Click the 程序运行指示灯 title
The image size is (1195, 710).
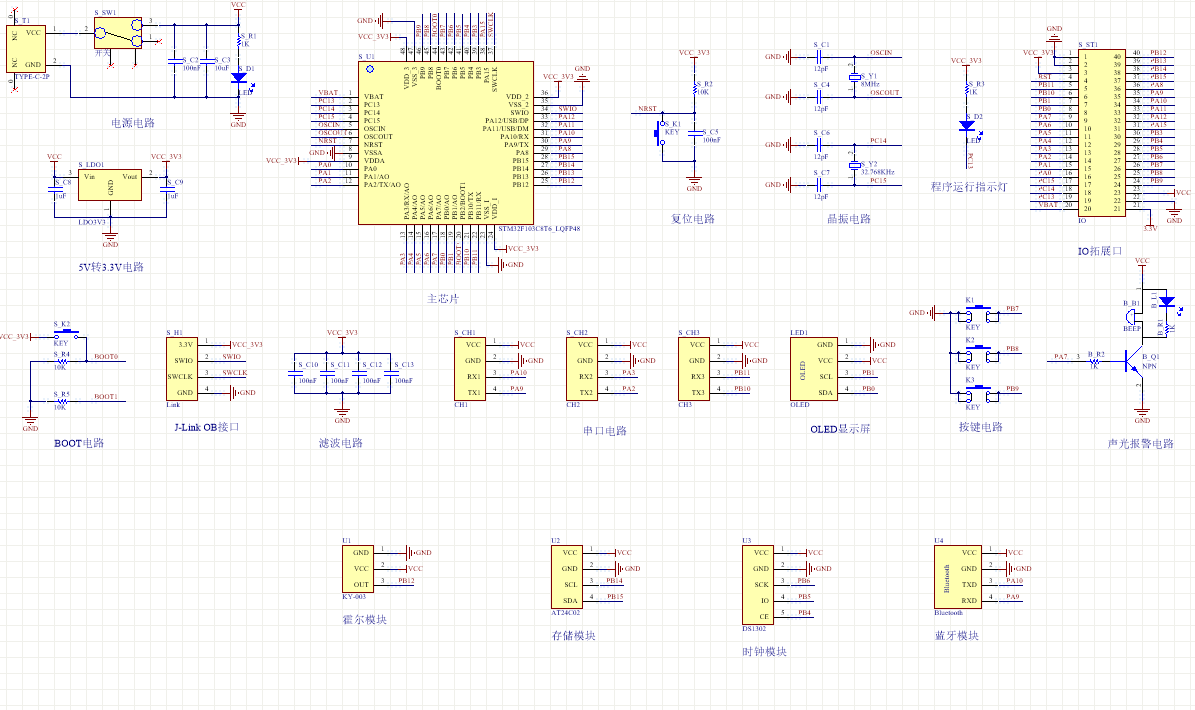point(969,187)
